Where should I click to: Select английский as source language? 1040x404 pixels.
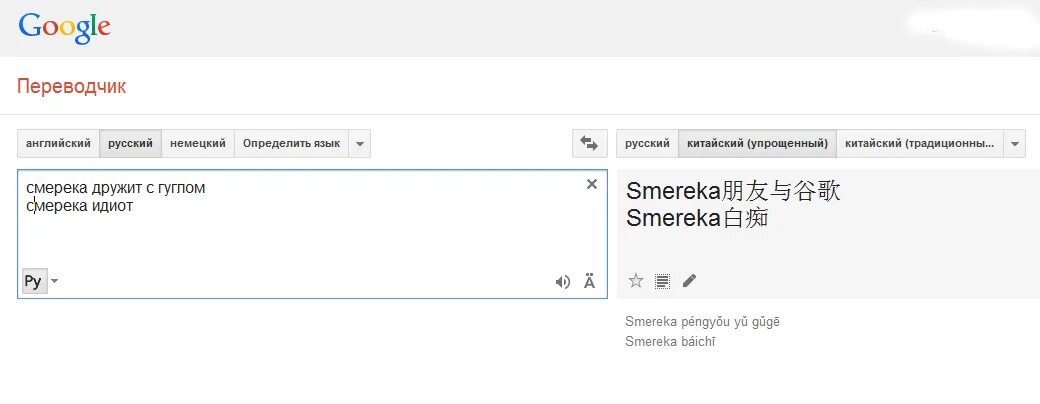(58, 143)
